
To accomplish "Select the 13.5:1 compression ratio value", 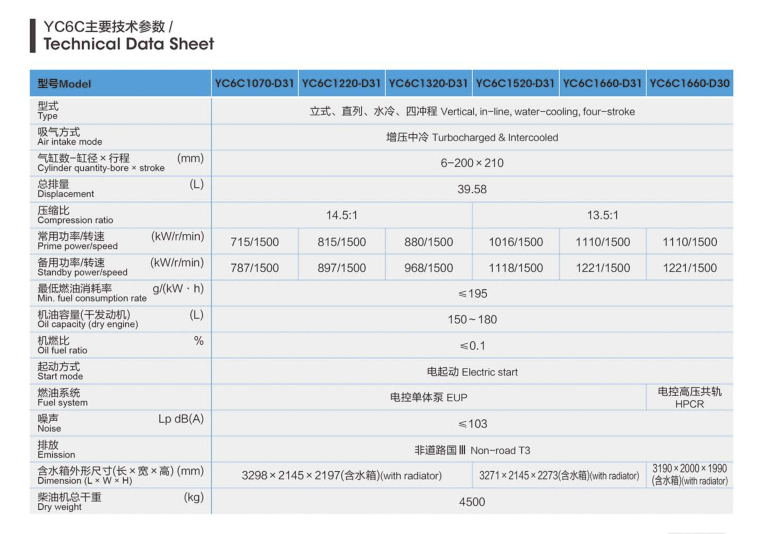I will click(602, 215).
